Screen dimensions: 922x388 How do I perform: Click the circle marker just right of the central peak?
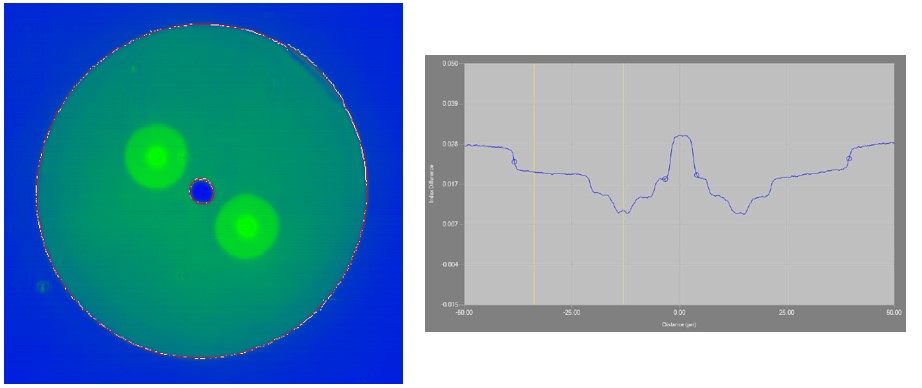pyautogui.click(x=696, y=175)
